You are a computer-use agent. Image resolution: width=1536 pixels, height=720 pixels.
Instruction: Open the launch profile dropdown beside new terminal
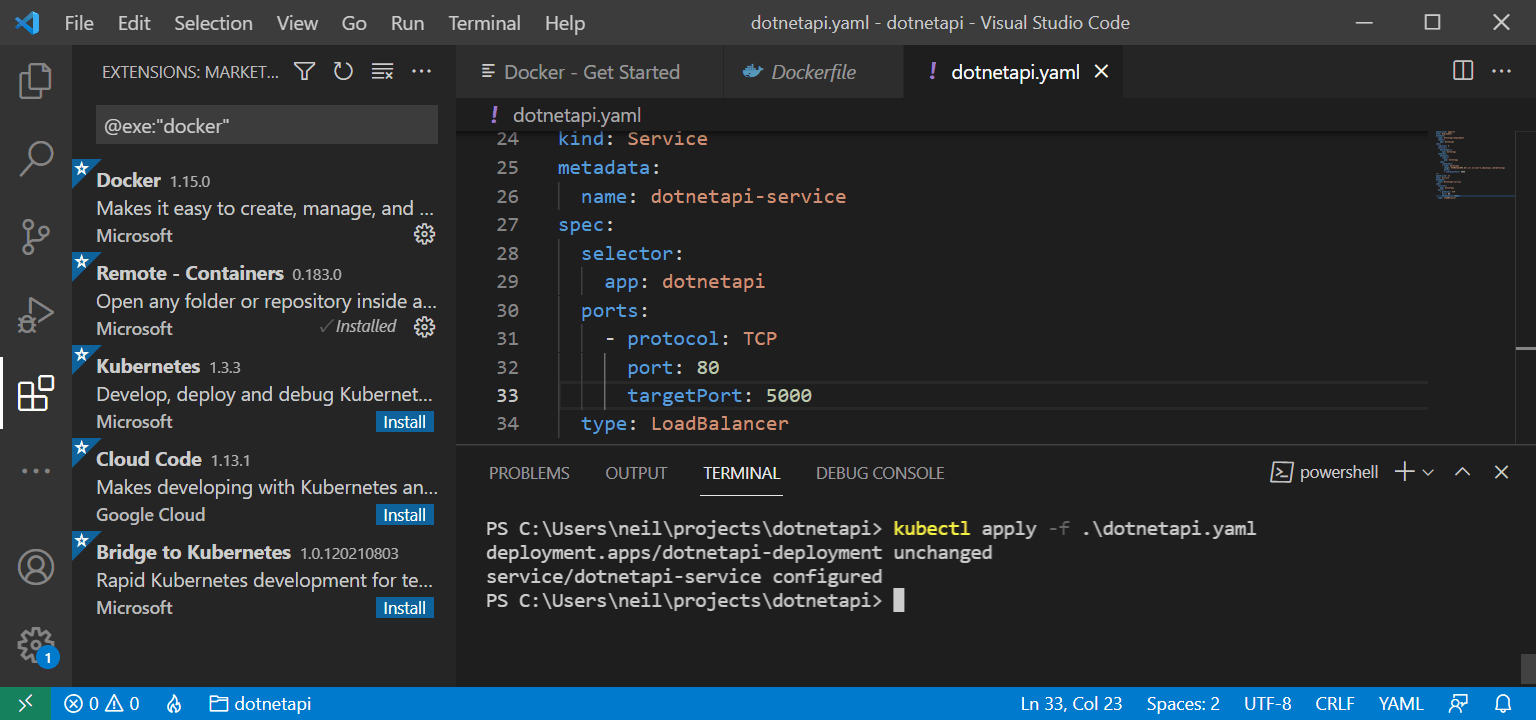[1428, 472]
